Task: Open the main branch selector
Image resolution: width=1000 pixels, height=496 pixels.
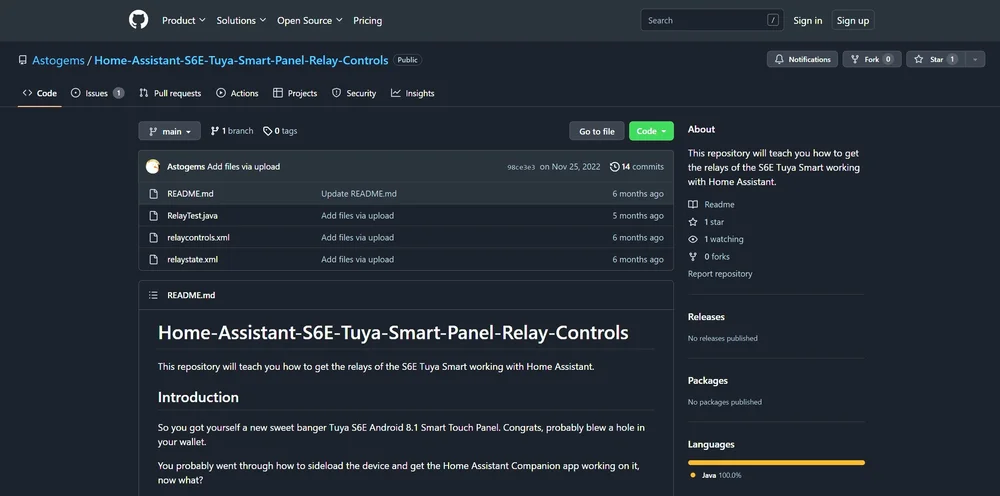Action: pyautogui.click(x=170, y=131)
